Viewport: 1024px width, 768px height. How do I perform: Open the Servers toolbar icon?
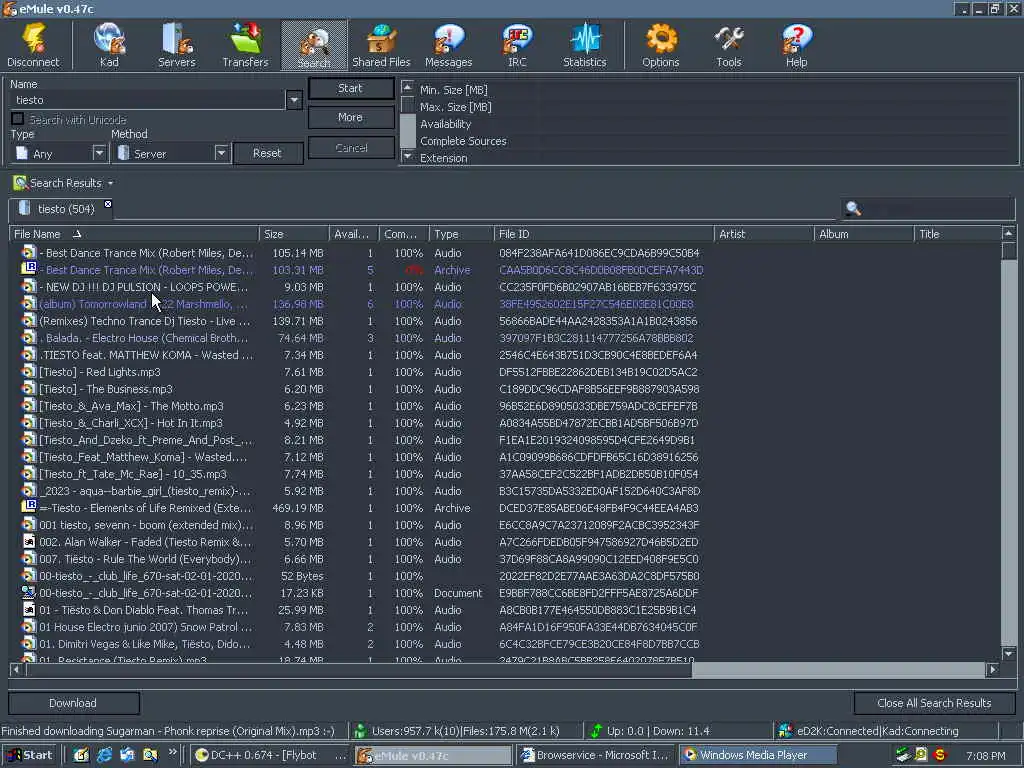click(x=176, y=45)
